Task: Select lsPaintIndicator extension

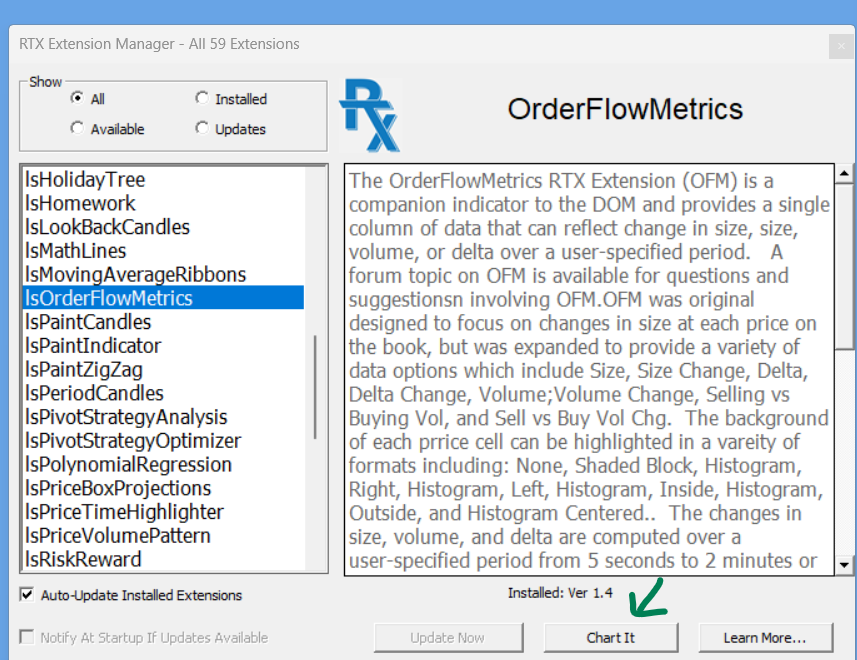Action: coord(163,345)
